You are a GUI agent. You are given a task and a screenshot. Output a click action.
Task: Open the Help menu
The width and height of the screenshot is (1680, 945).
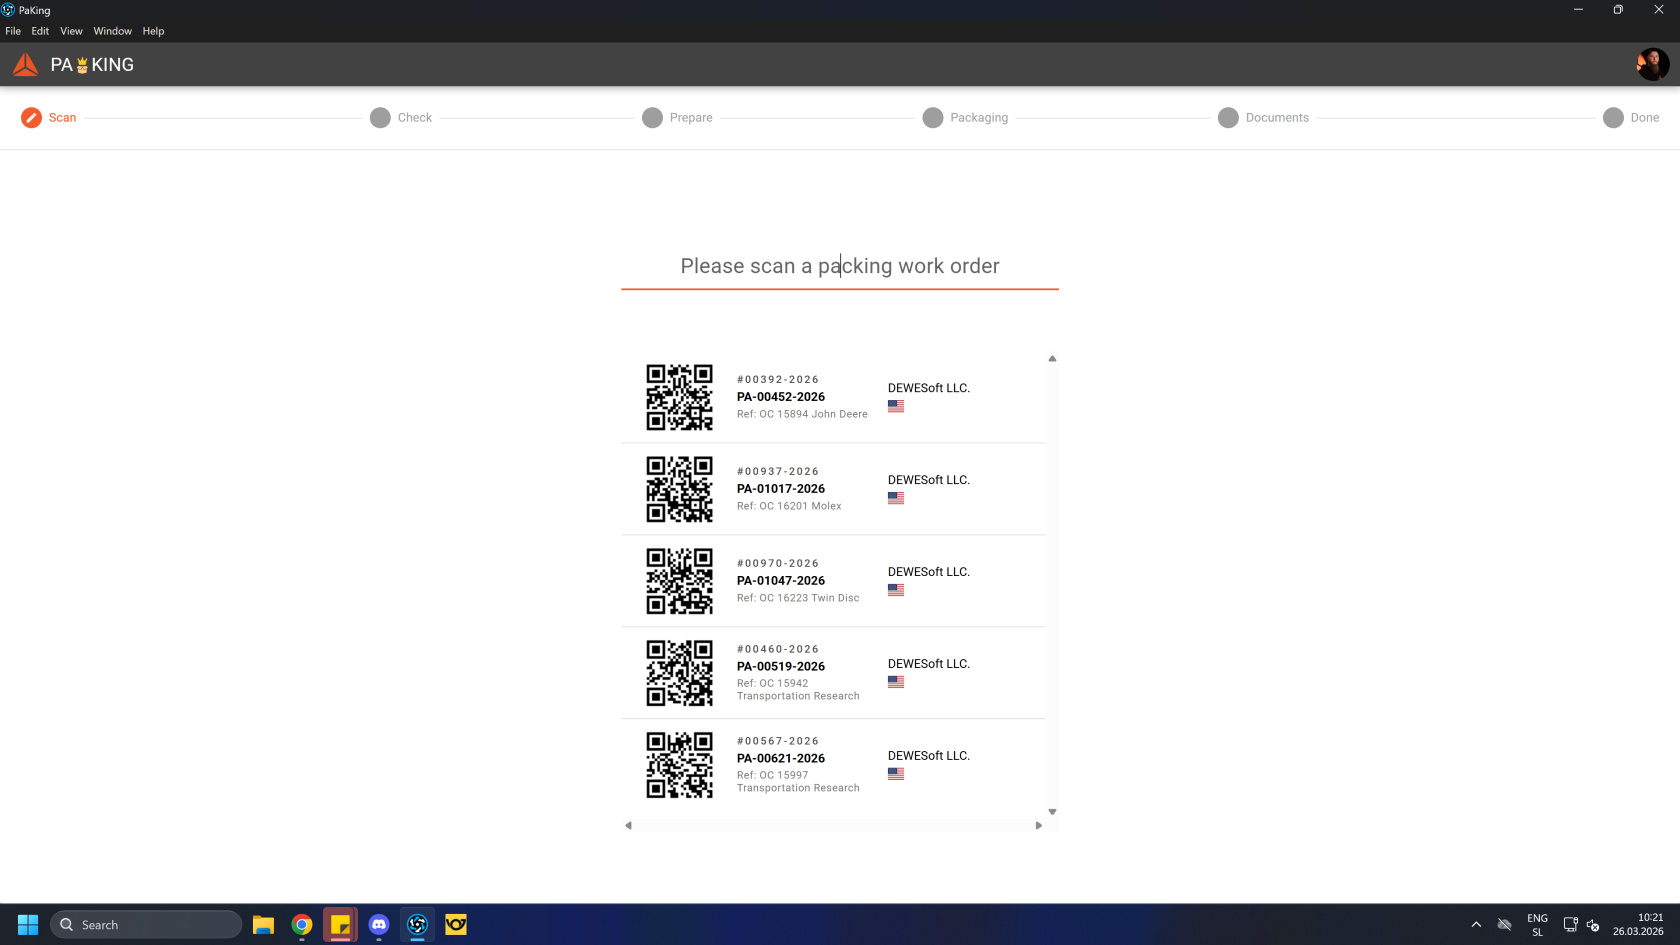(x=153, y=31)
